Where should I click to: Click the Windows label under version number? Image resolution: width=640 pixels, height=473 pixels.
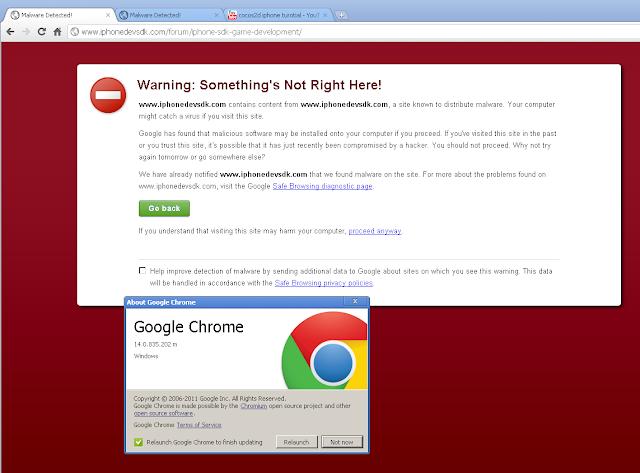point(146,356)
